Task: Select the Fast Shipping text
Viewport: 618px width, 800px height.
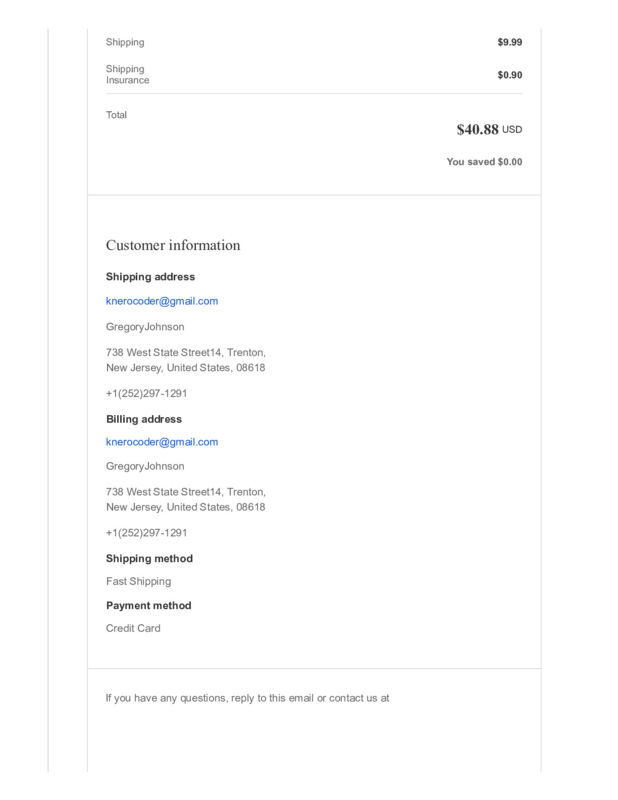Action: click(139, 581)
